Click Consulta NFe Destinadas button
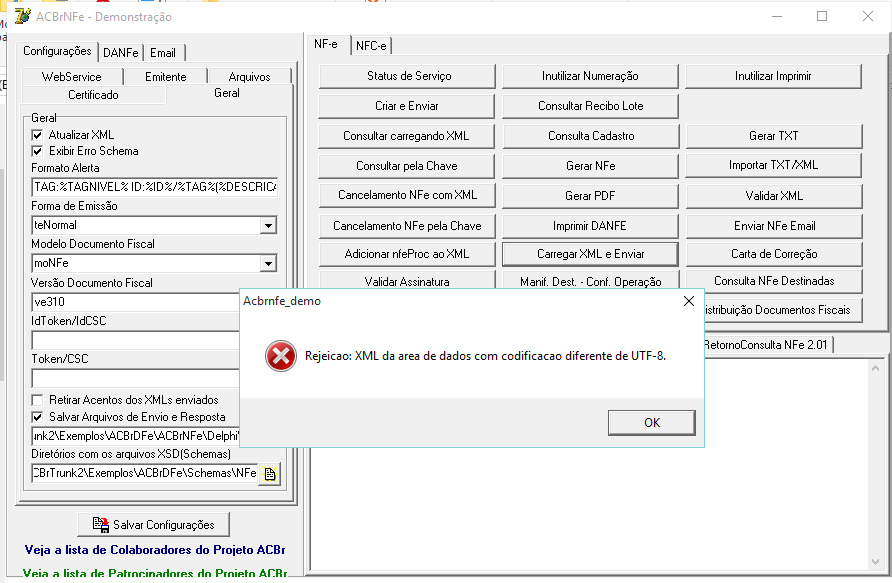 pos(774,281)
